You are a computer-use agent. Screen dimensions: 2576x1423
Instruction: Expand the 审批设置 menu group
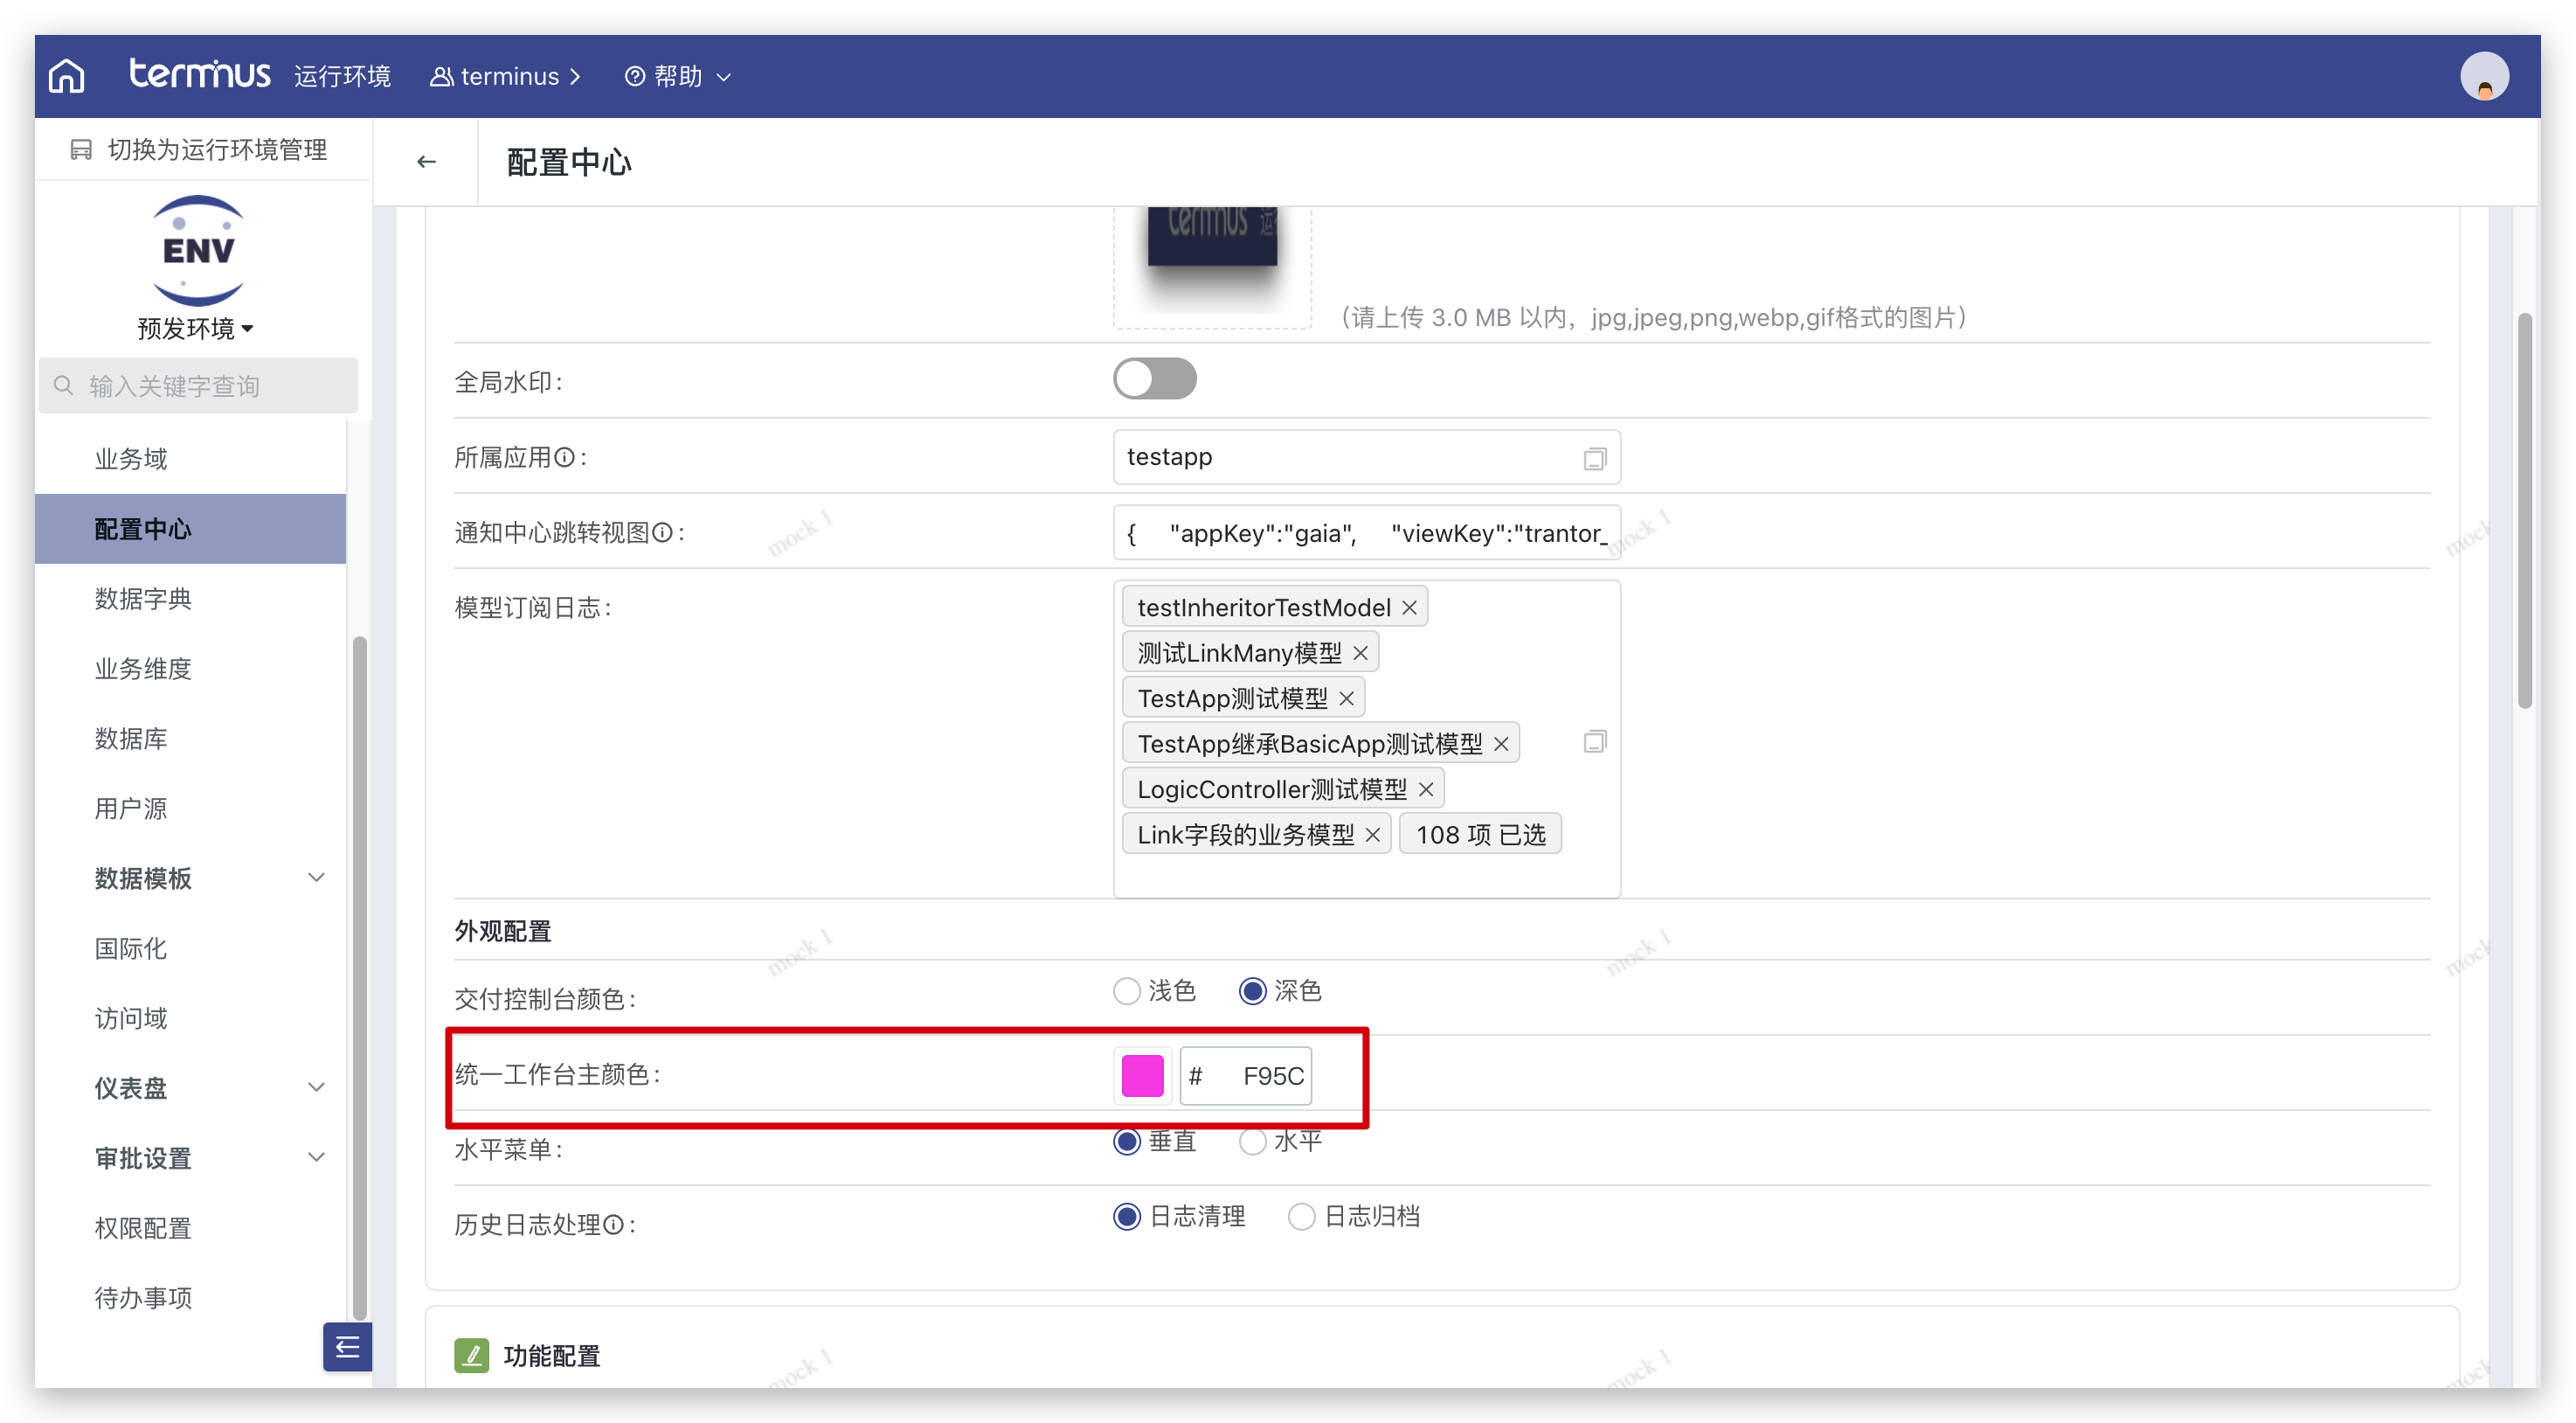point(190,1158)
